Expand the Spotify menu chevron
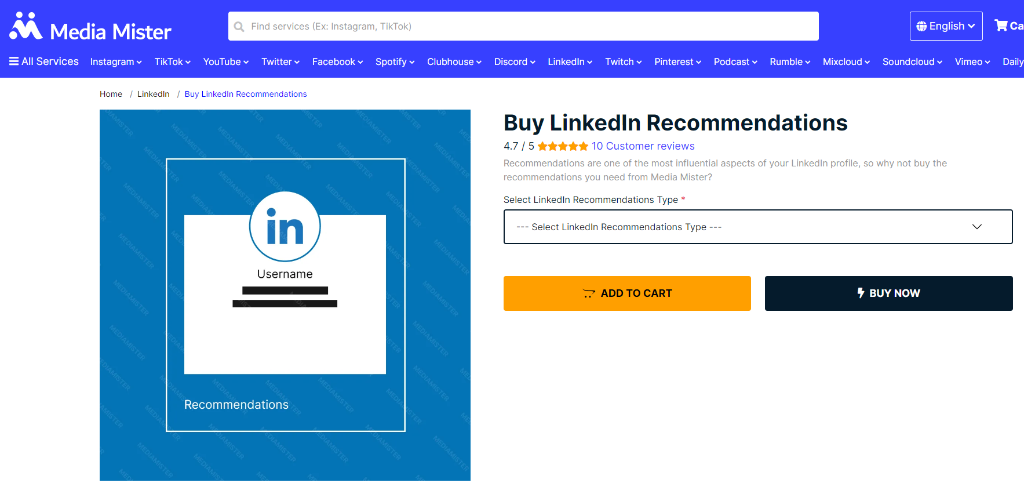1024x490 pixels. pos(412,62)
